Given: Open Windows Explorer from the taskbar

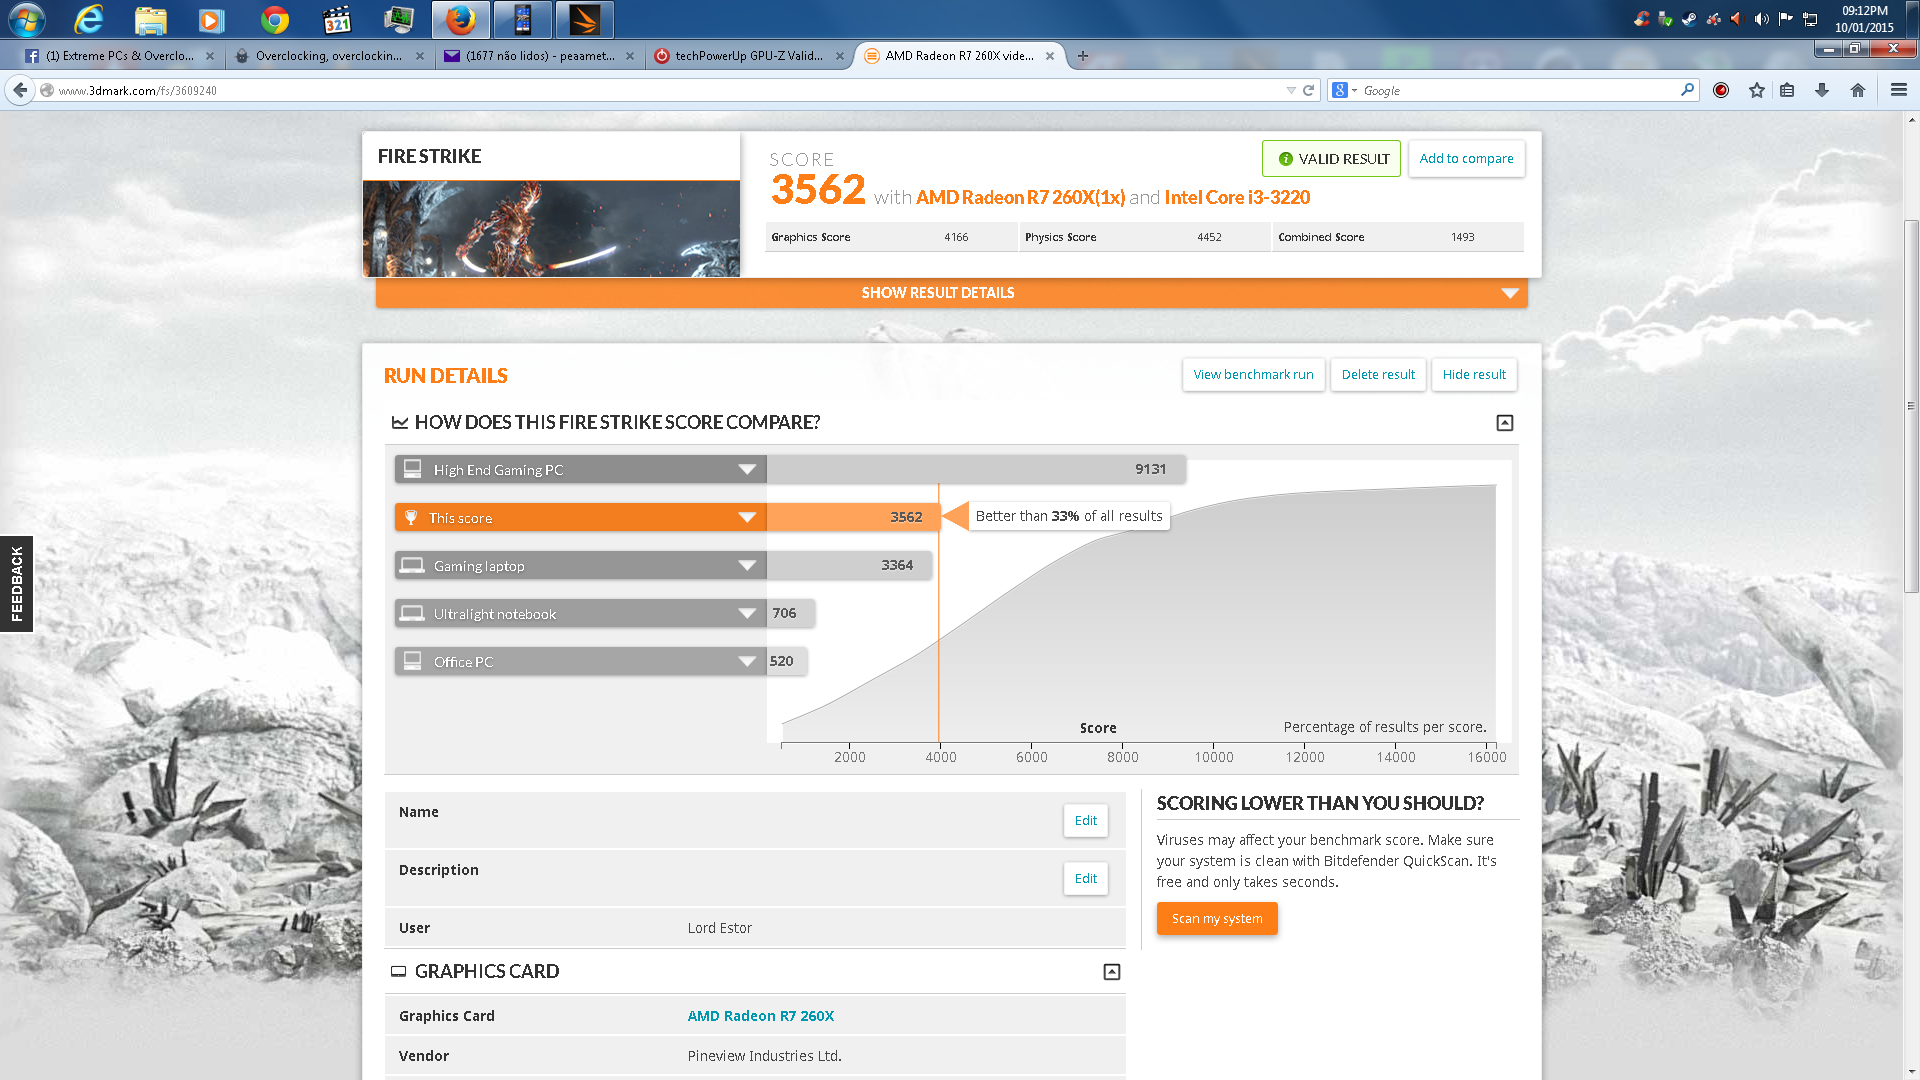Looking at the screenshot, I should tap(151, 19).
